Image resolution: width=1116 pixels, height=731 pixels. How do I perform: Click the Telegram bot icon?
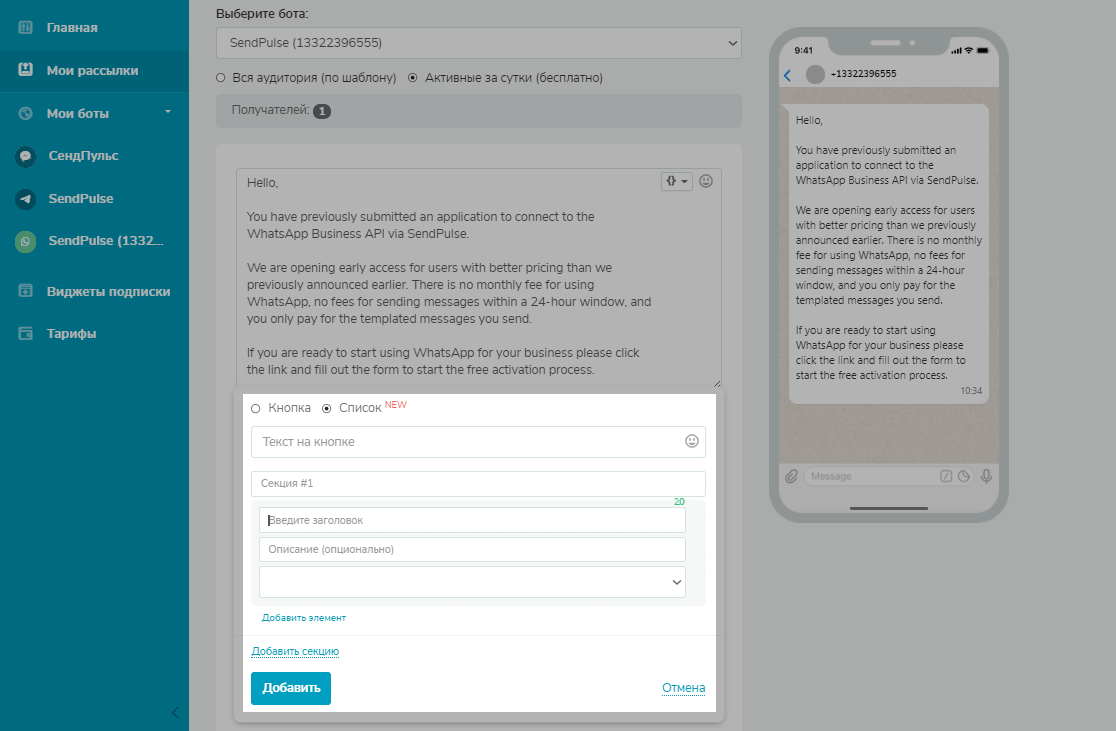point(26,199)
